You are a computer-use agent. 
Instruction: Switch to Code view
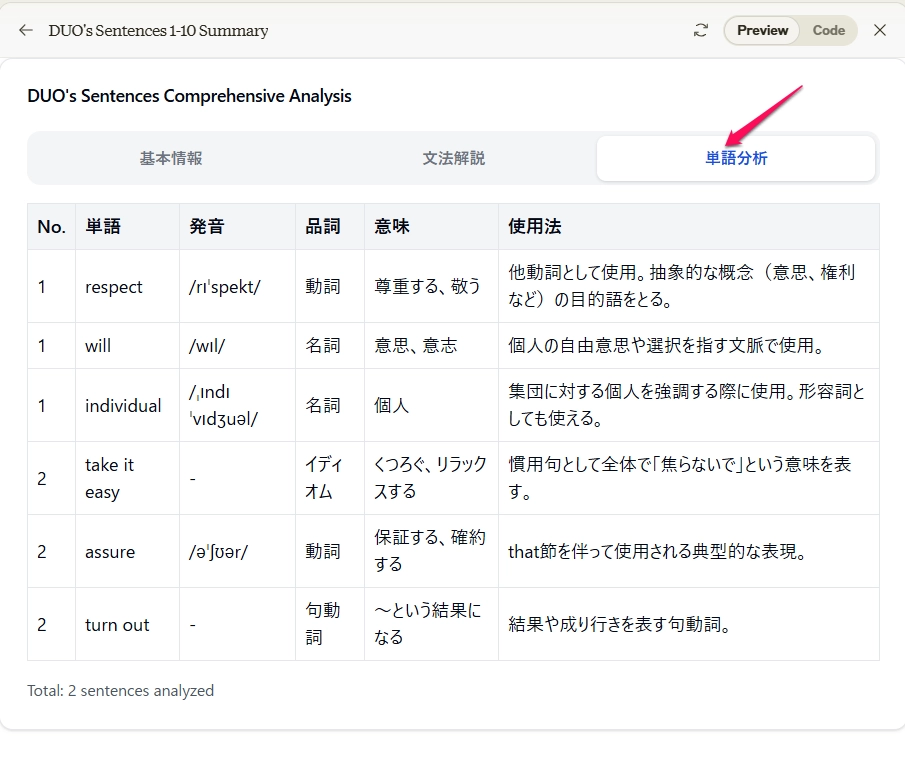[828, 30]
